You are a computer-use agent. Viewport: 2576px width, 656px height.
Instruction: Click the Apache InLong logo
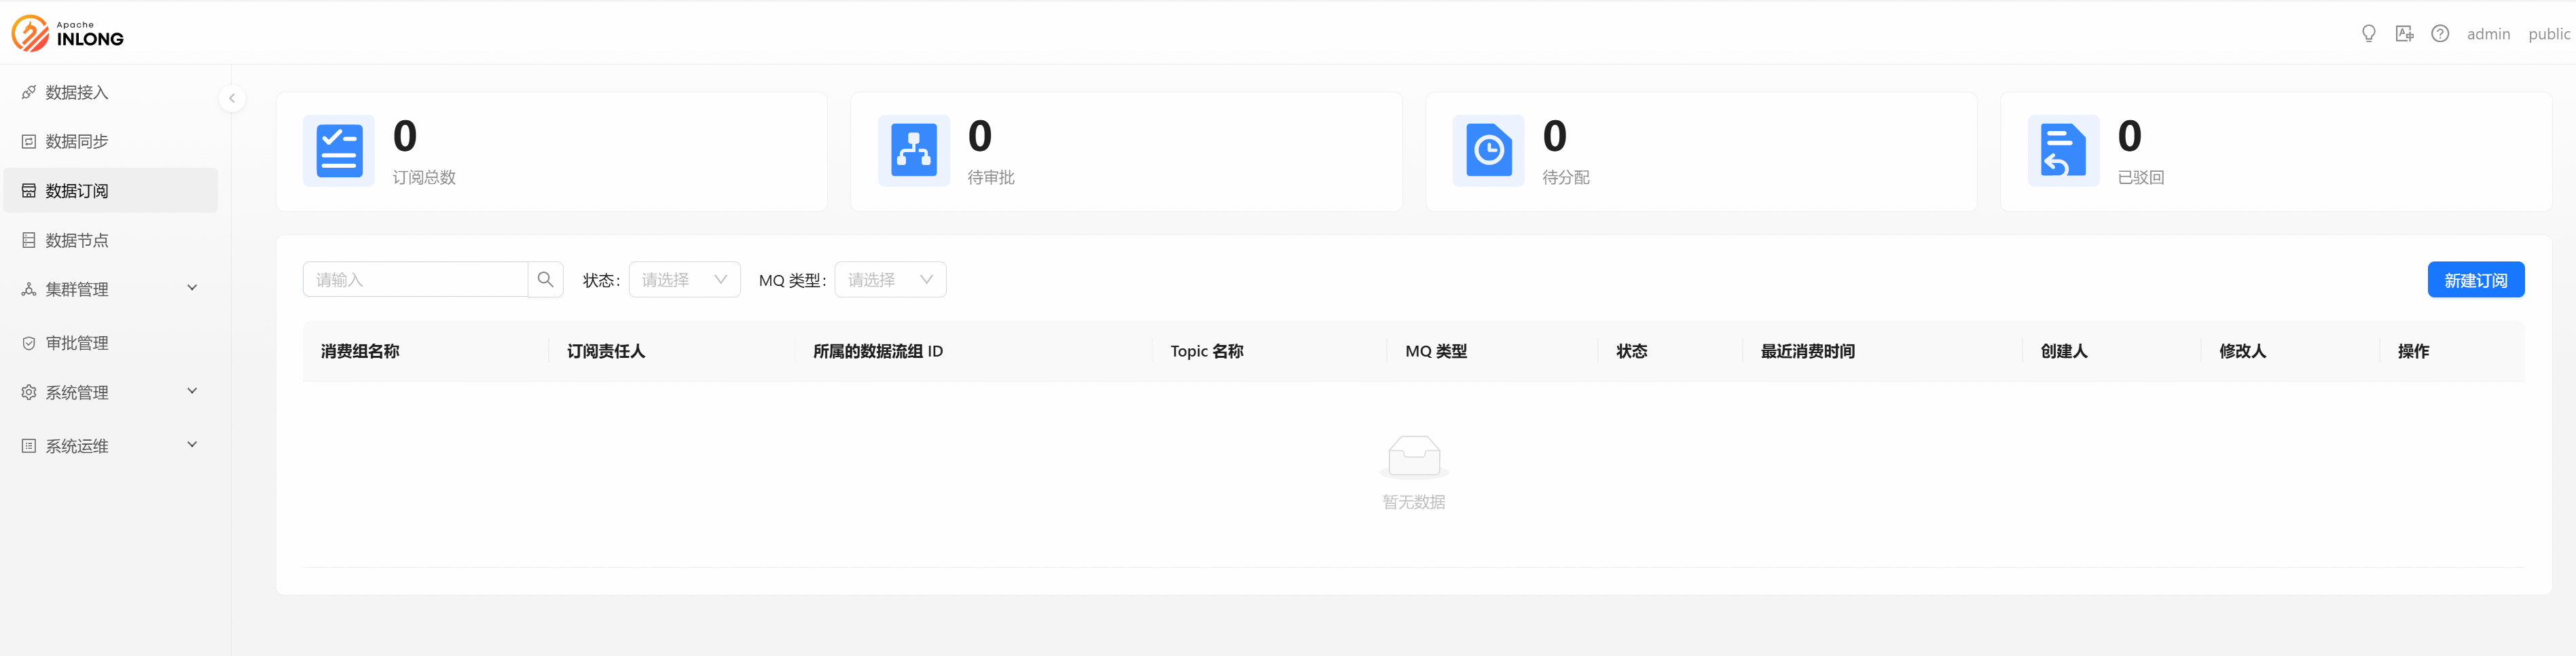(68, 33)
